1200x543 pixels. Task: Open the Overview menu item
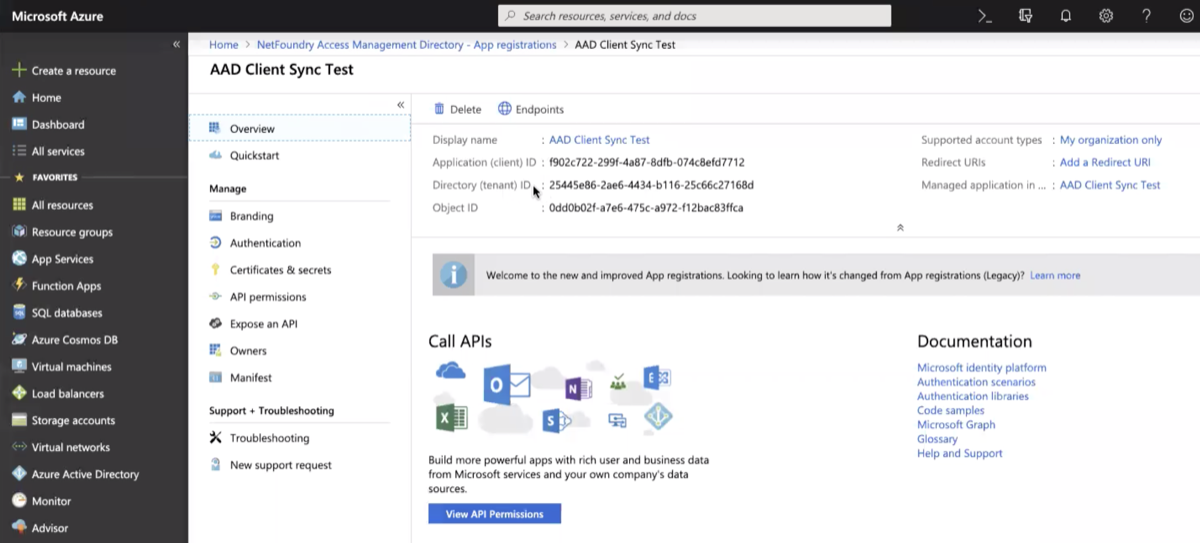[299, 129]
